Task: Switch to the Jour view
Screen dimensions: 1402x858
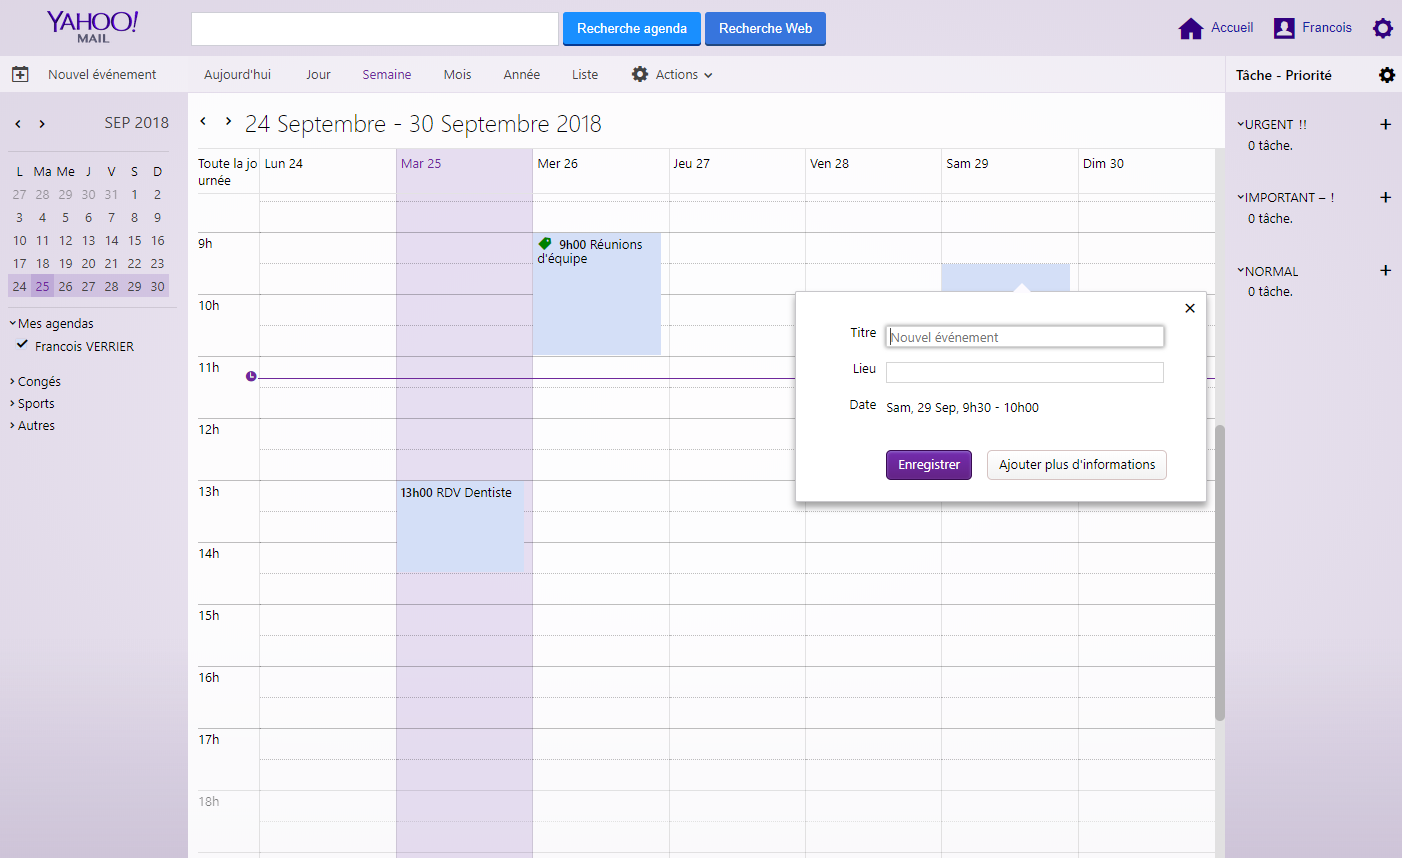Action: [x=318, y=75]
